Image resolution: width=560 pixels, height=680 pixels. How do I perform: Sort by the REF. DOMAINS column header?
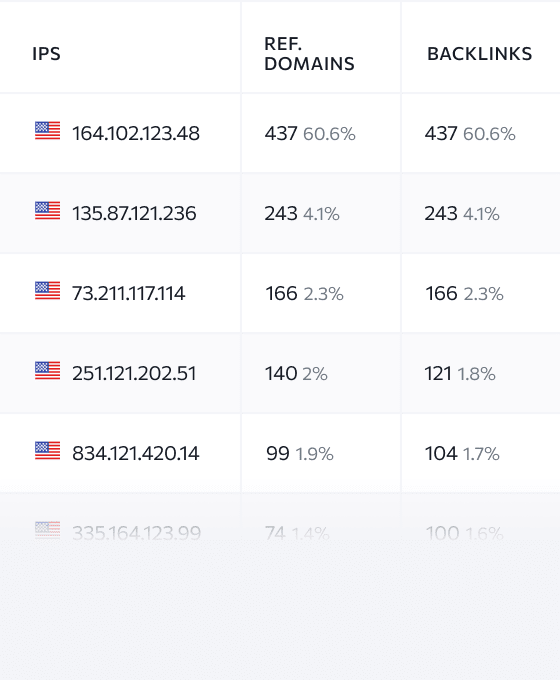click(x=309, y=54)
